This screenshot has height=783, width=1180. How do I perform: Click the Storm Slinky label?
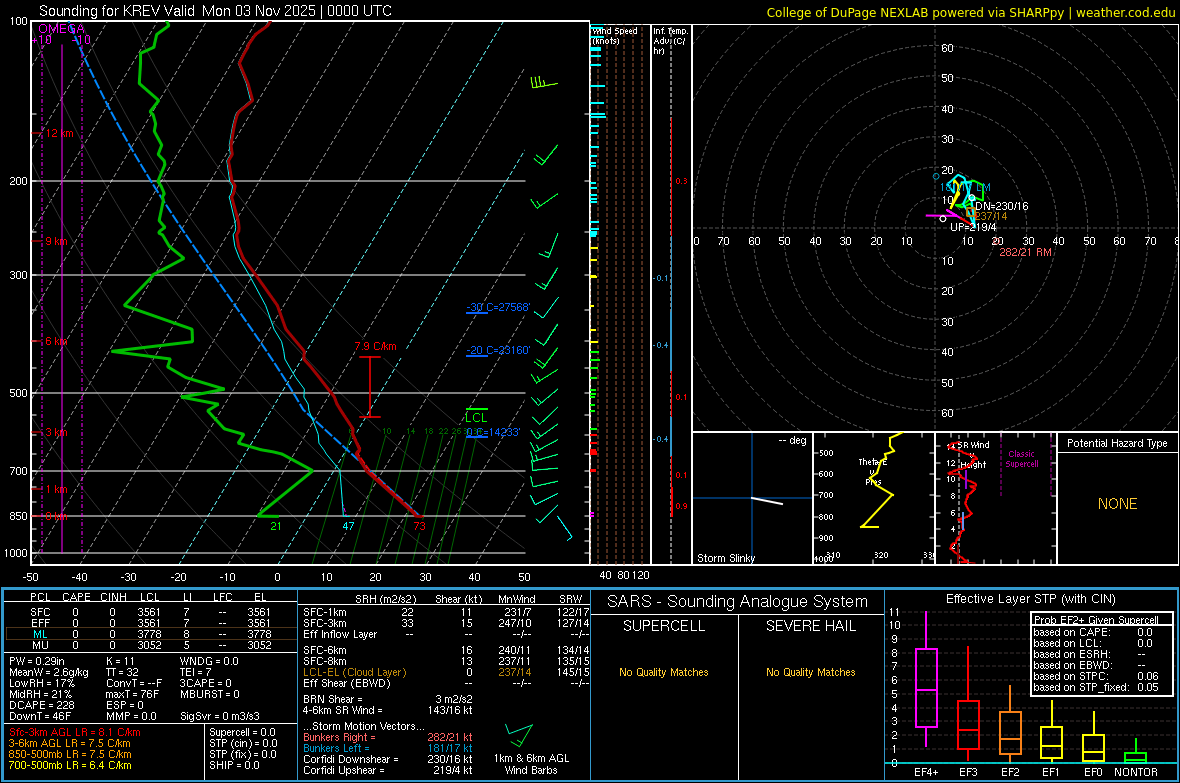click(725, 558)
